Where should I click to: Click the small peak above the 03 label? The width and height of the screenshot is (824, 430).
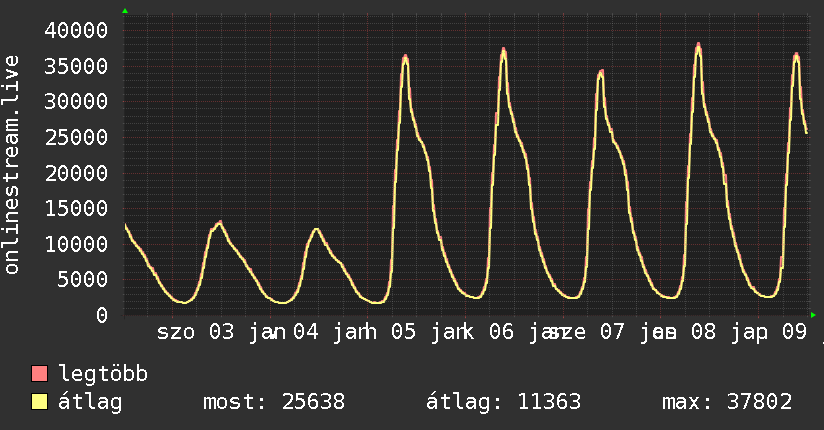(x=220, y=223)
